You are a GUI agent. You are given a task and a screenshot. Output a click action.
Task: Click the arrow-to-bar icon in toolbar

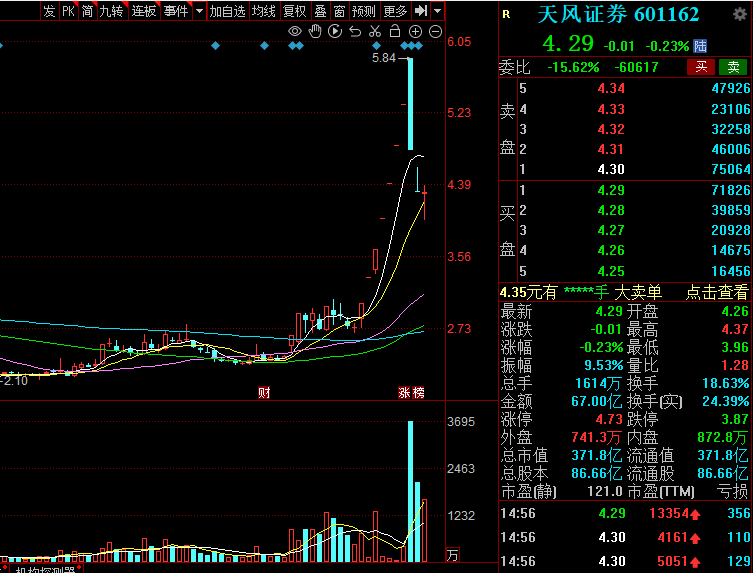[421, 10]
